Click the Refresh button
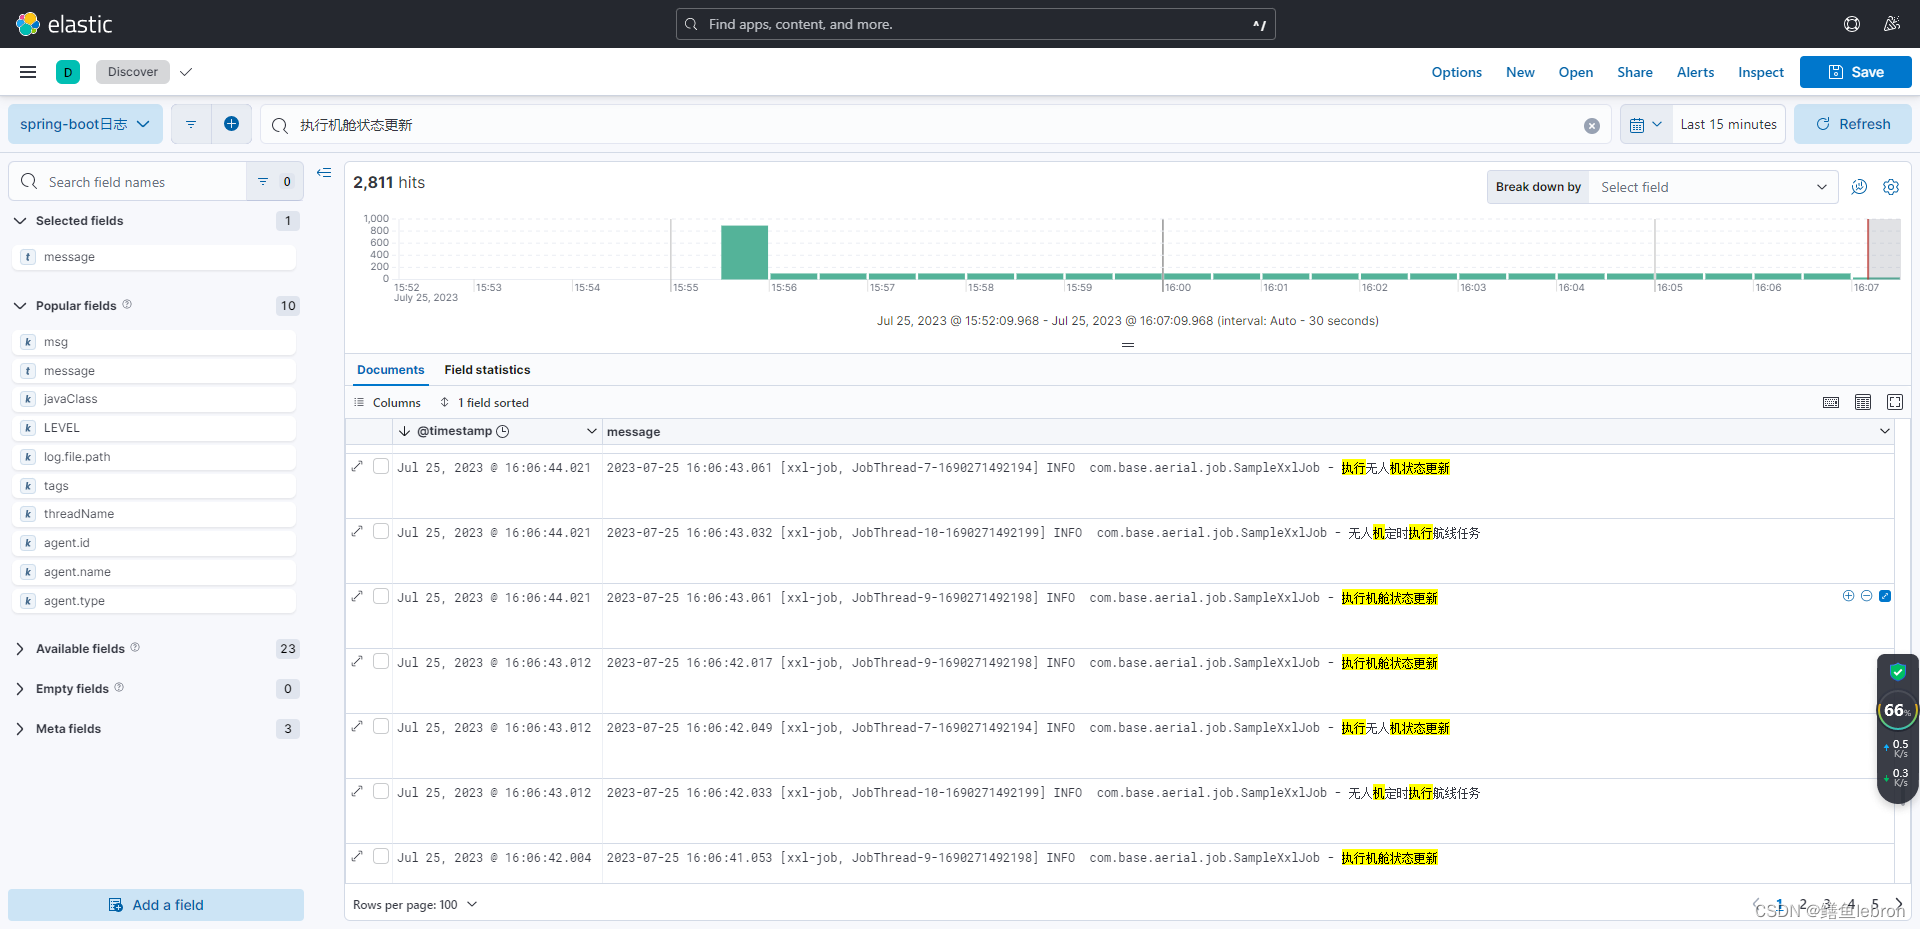The width and height of the screenshot is (1920, 929). [1852, 124]
